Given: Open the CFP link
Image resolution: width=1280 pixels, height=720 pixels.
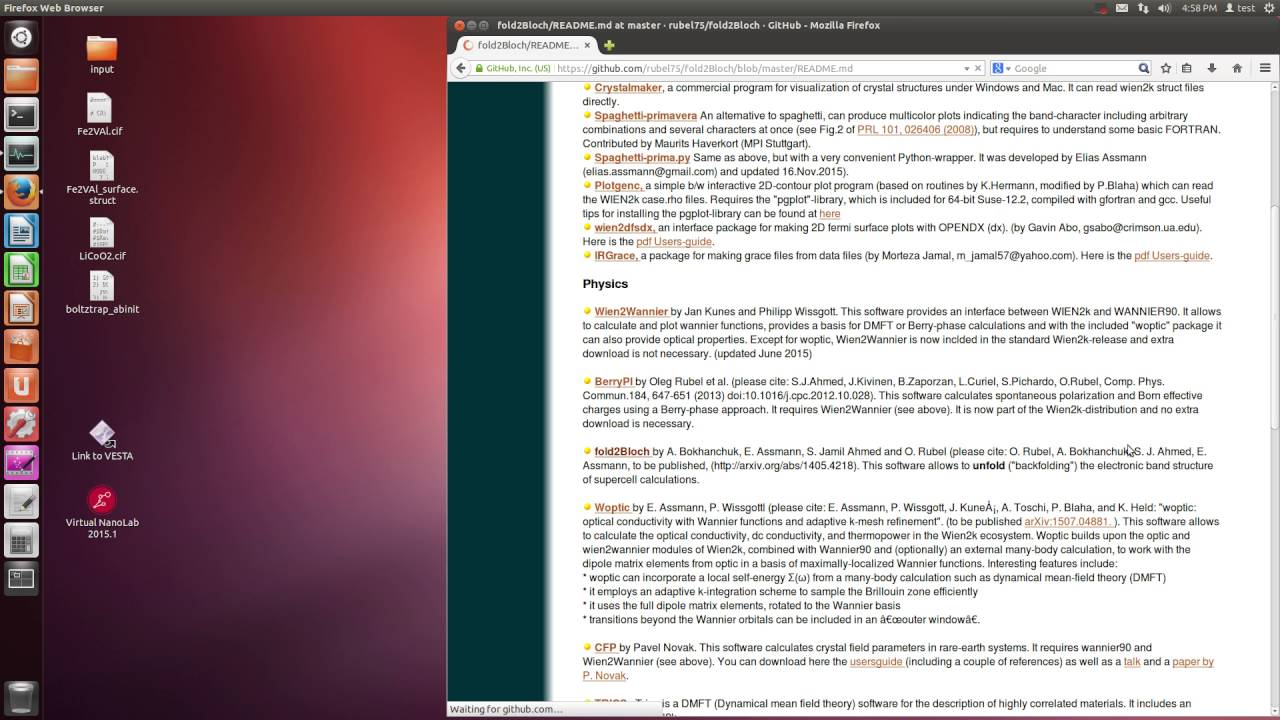Looking at the screenshot, I should click(605, 648).
